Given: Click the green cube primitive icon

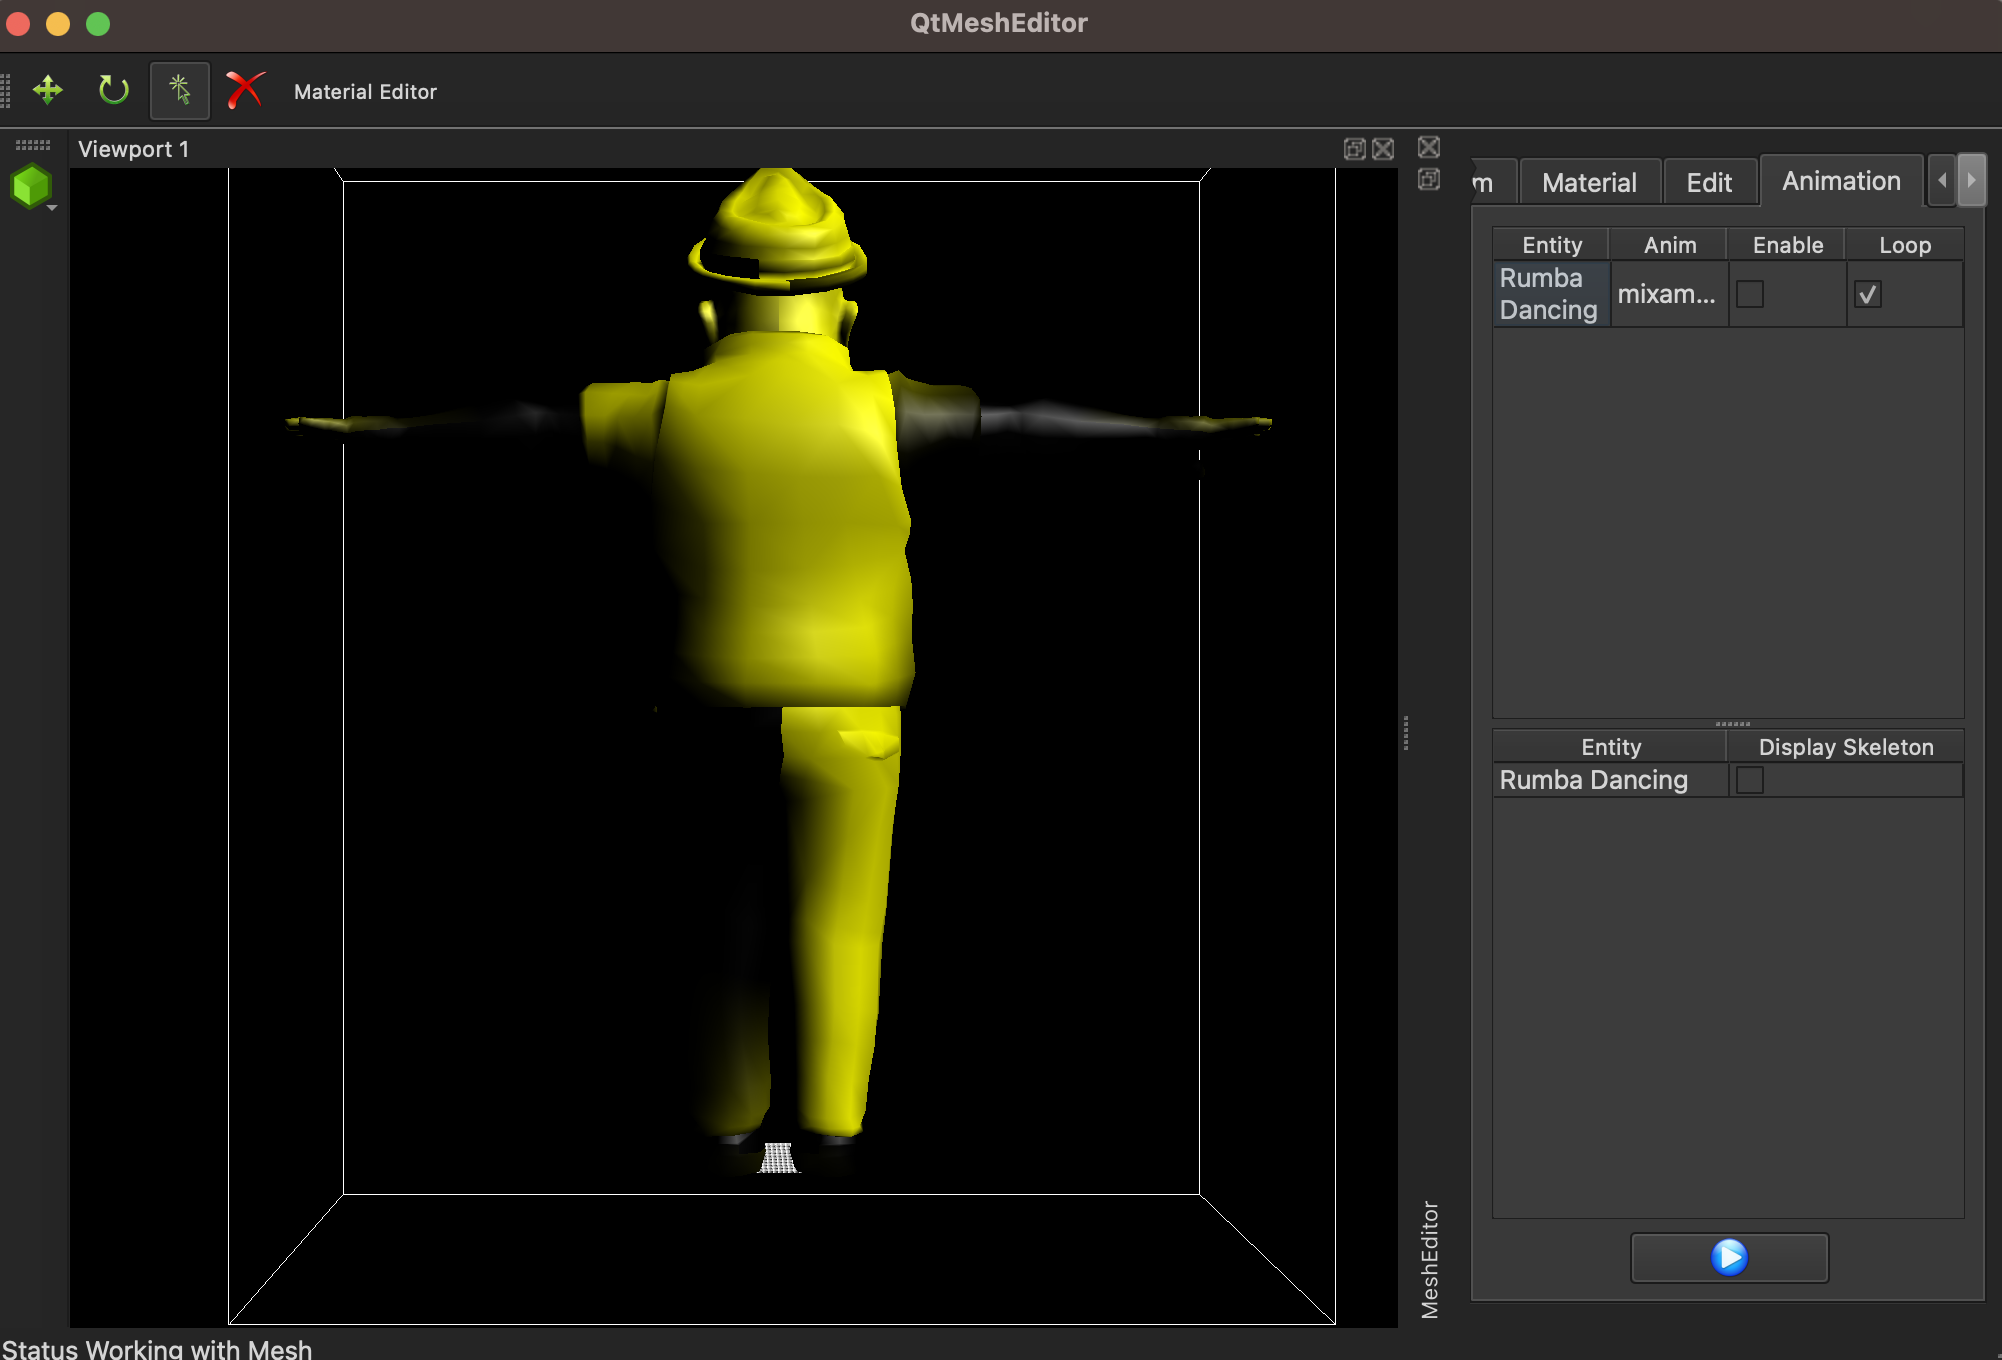Looking at the screenshot, I should click(30, 186).
